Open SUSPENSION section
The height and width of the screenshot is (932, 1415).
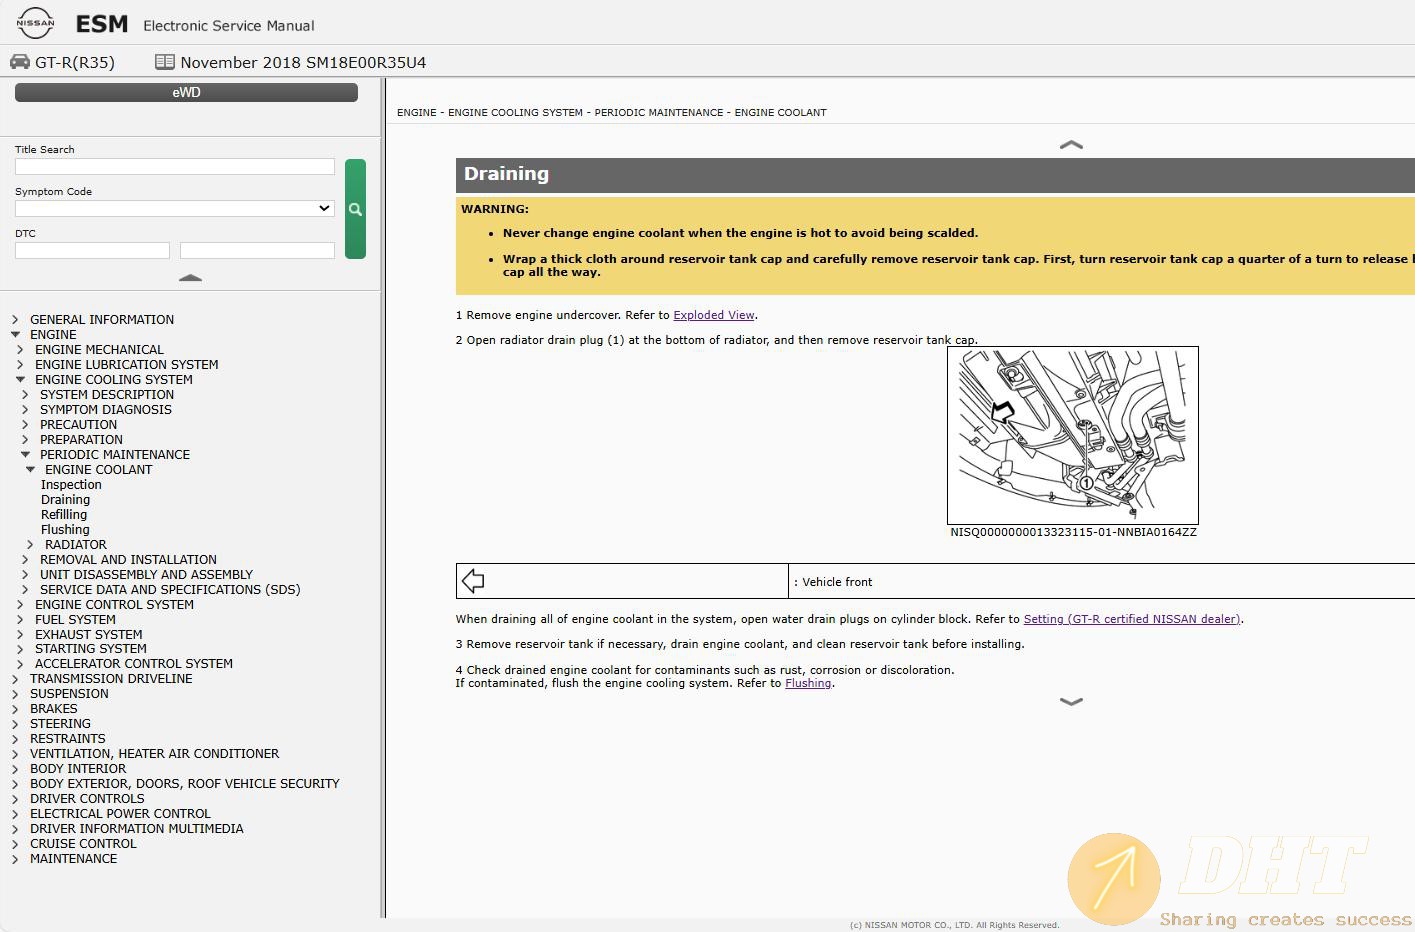[69, 694]
